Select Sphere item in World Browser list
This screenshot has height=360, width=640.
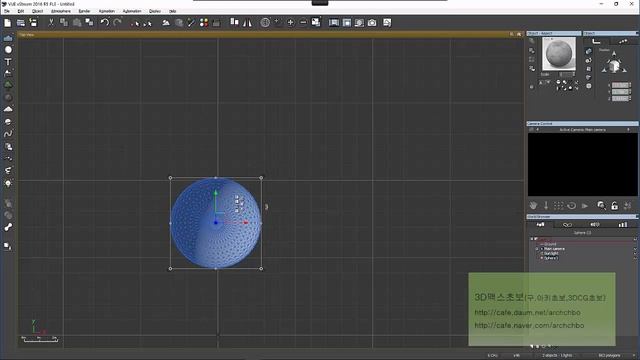tap(551, 258)
